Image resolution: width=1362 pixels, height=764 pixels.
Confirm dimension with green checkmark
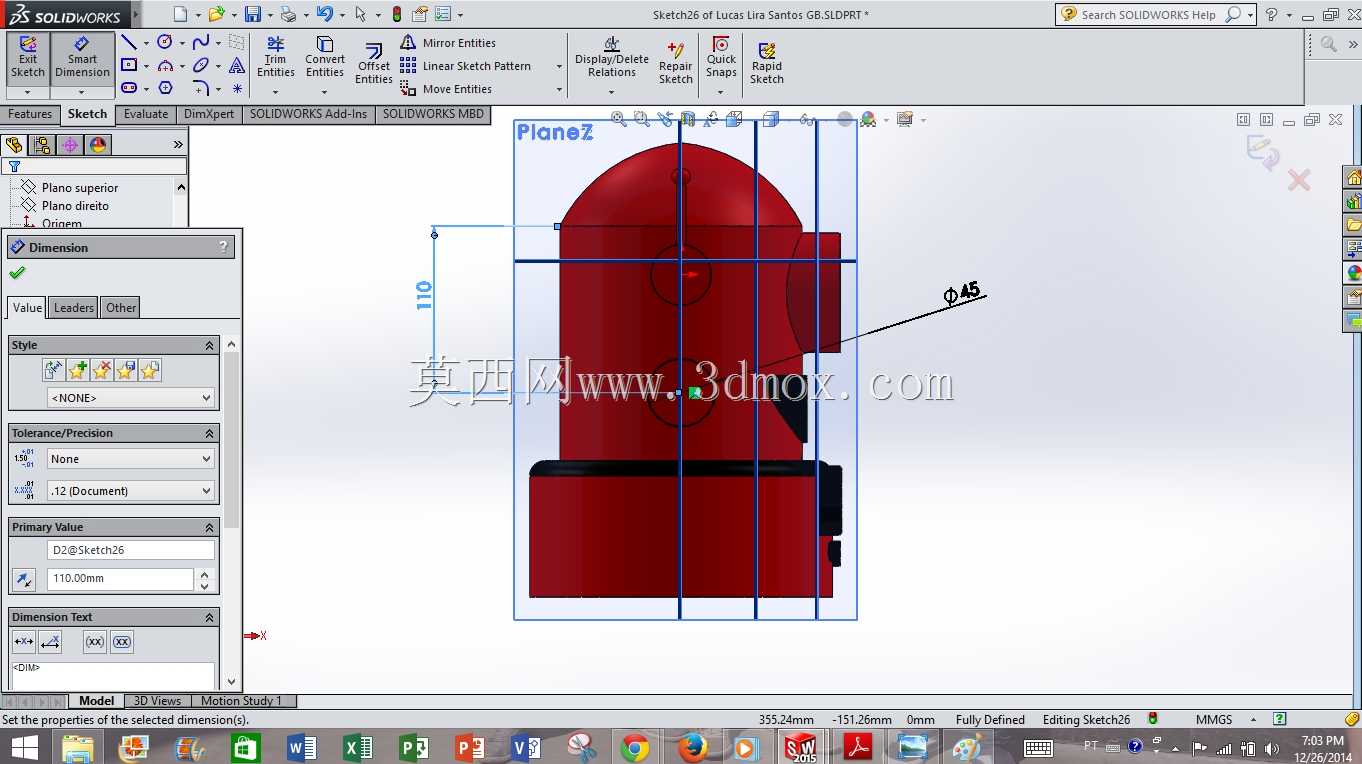(x=17, y=273)
